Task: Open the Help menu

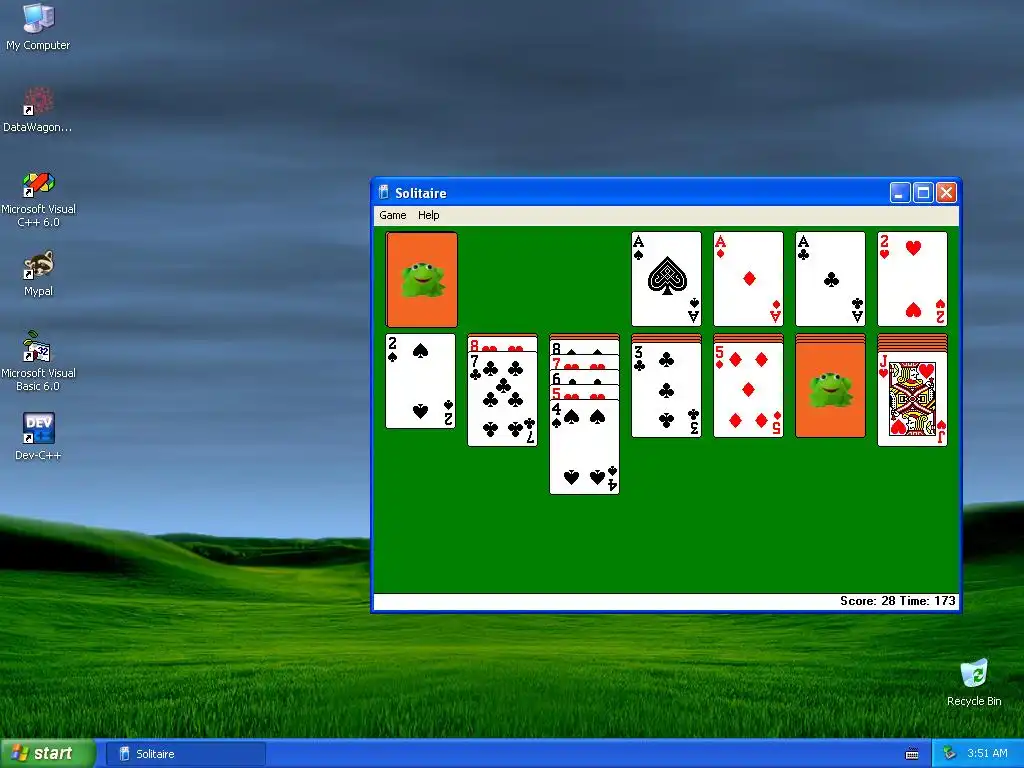Action: tap(428, 215)
